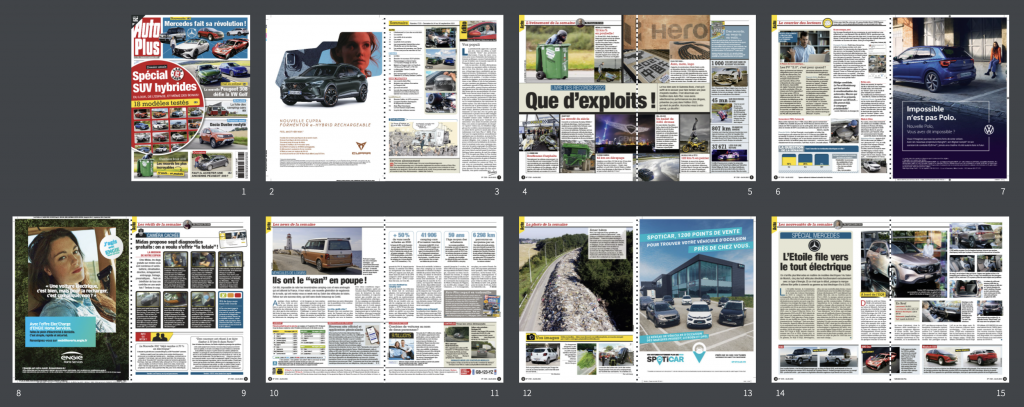Image resolution: width=1024 pixels, height=407 pixels.
Task: Click the page number 1 label
Action: [x=243, y=191]
